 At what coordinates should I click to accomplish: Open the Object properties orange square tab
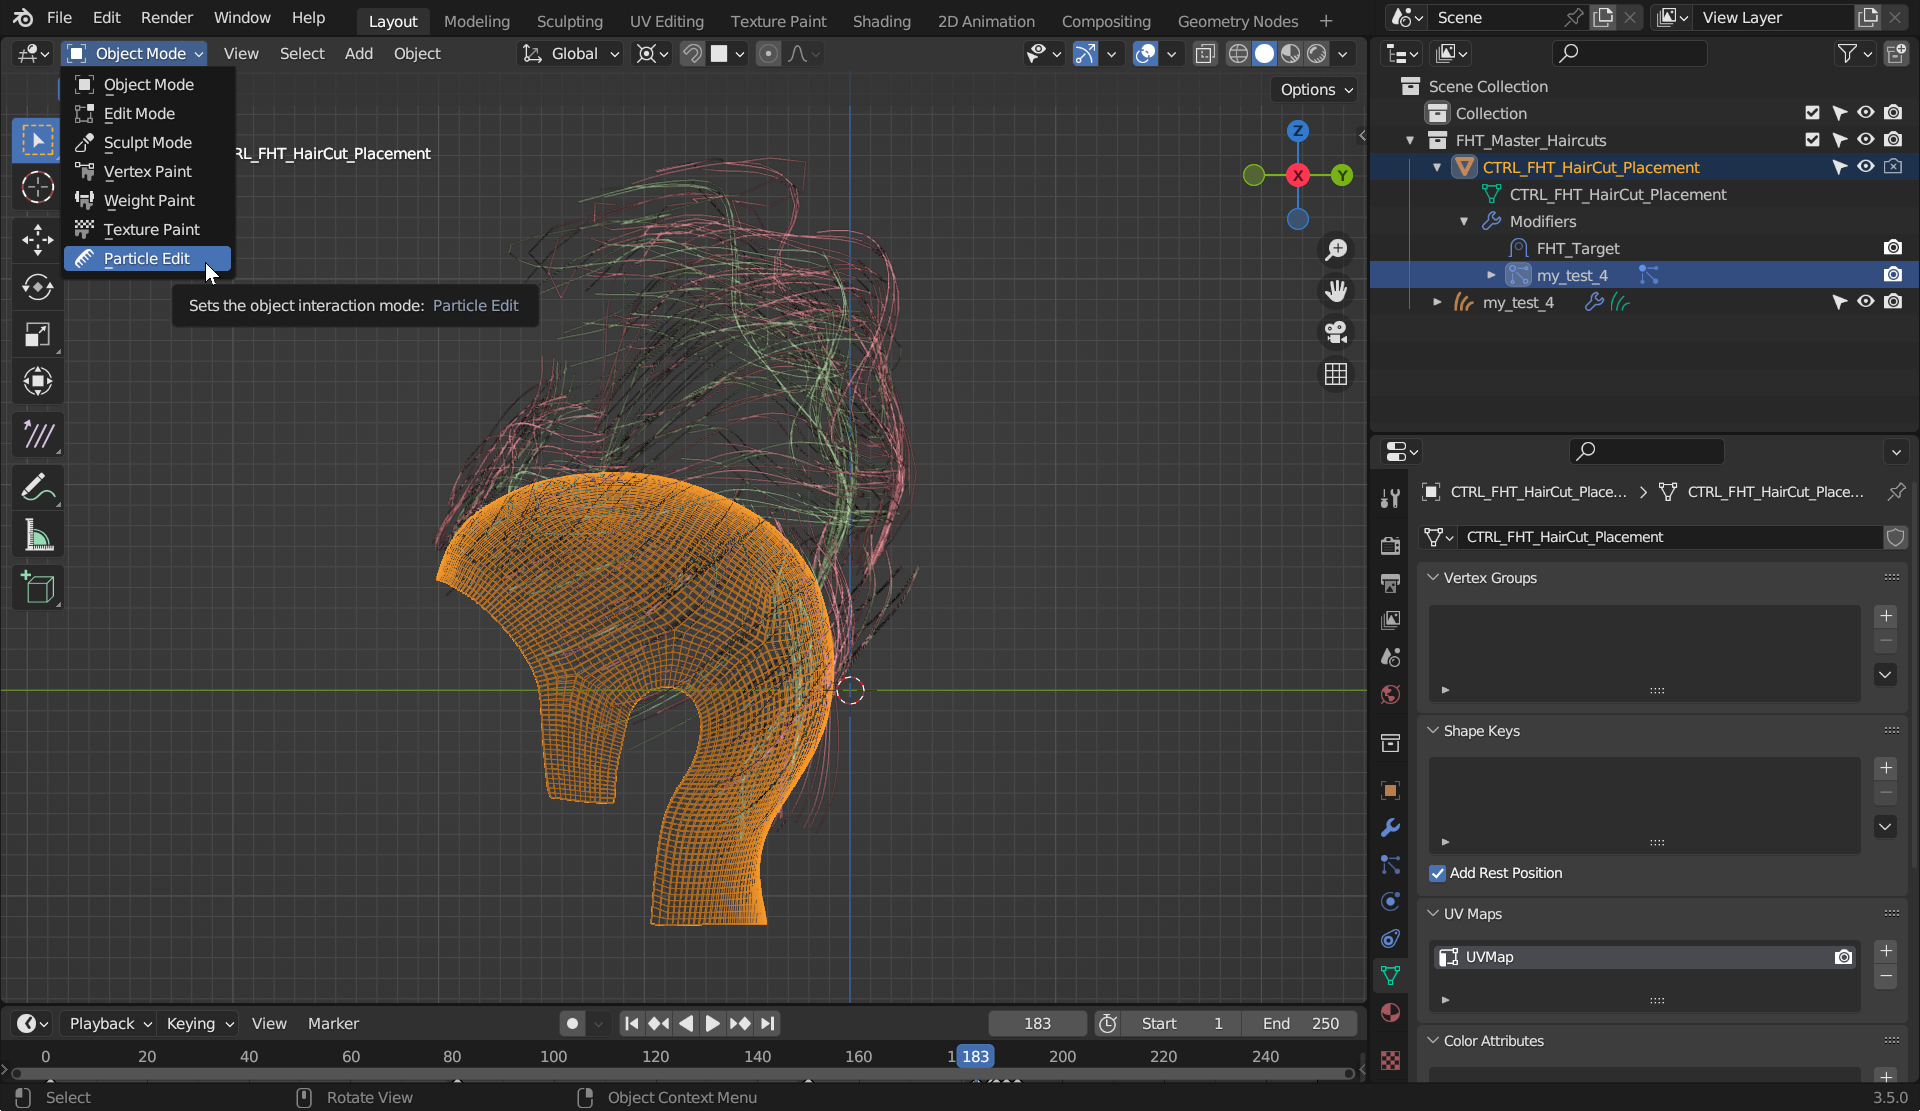click(x=1390, y=790)
